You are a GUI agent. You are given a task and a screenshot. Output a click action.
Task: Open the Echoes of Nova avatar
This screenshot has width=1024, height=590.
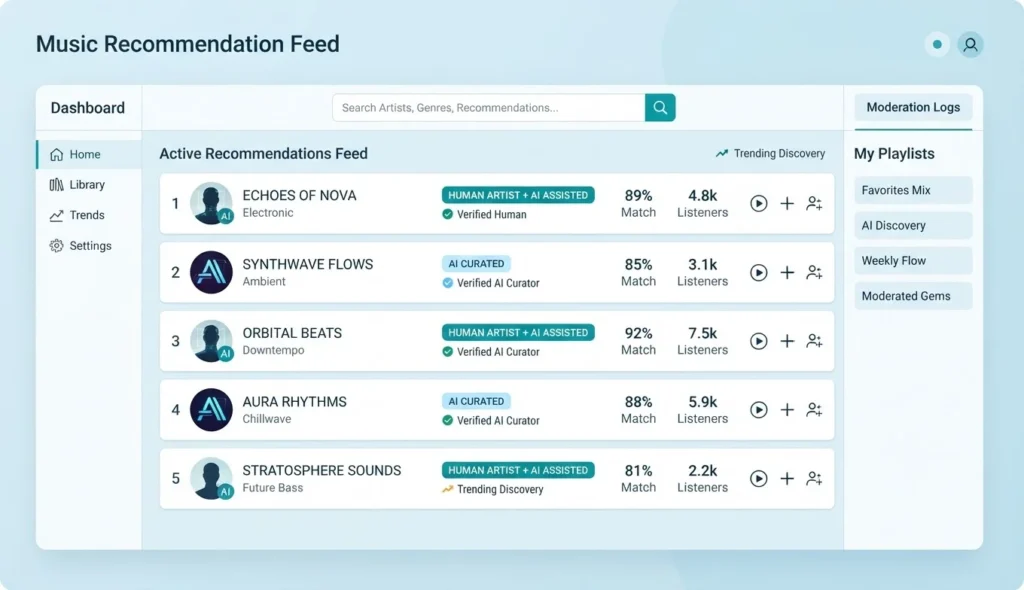click(211, 203)
